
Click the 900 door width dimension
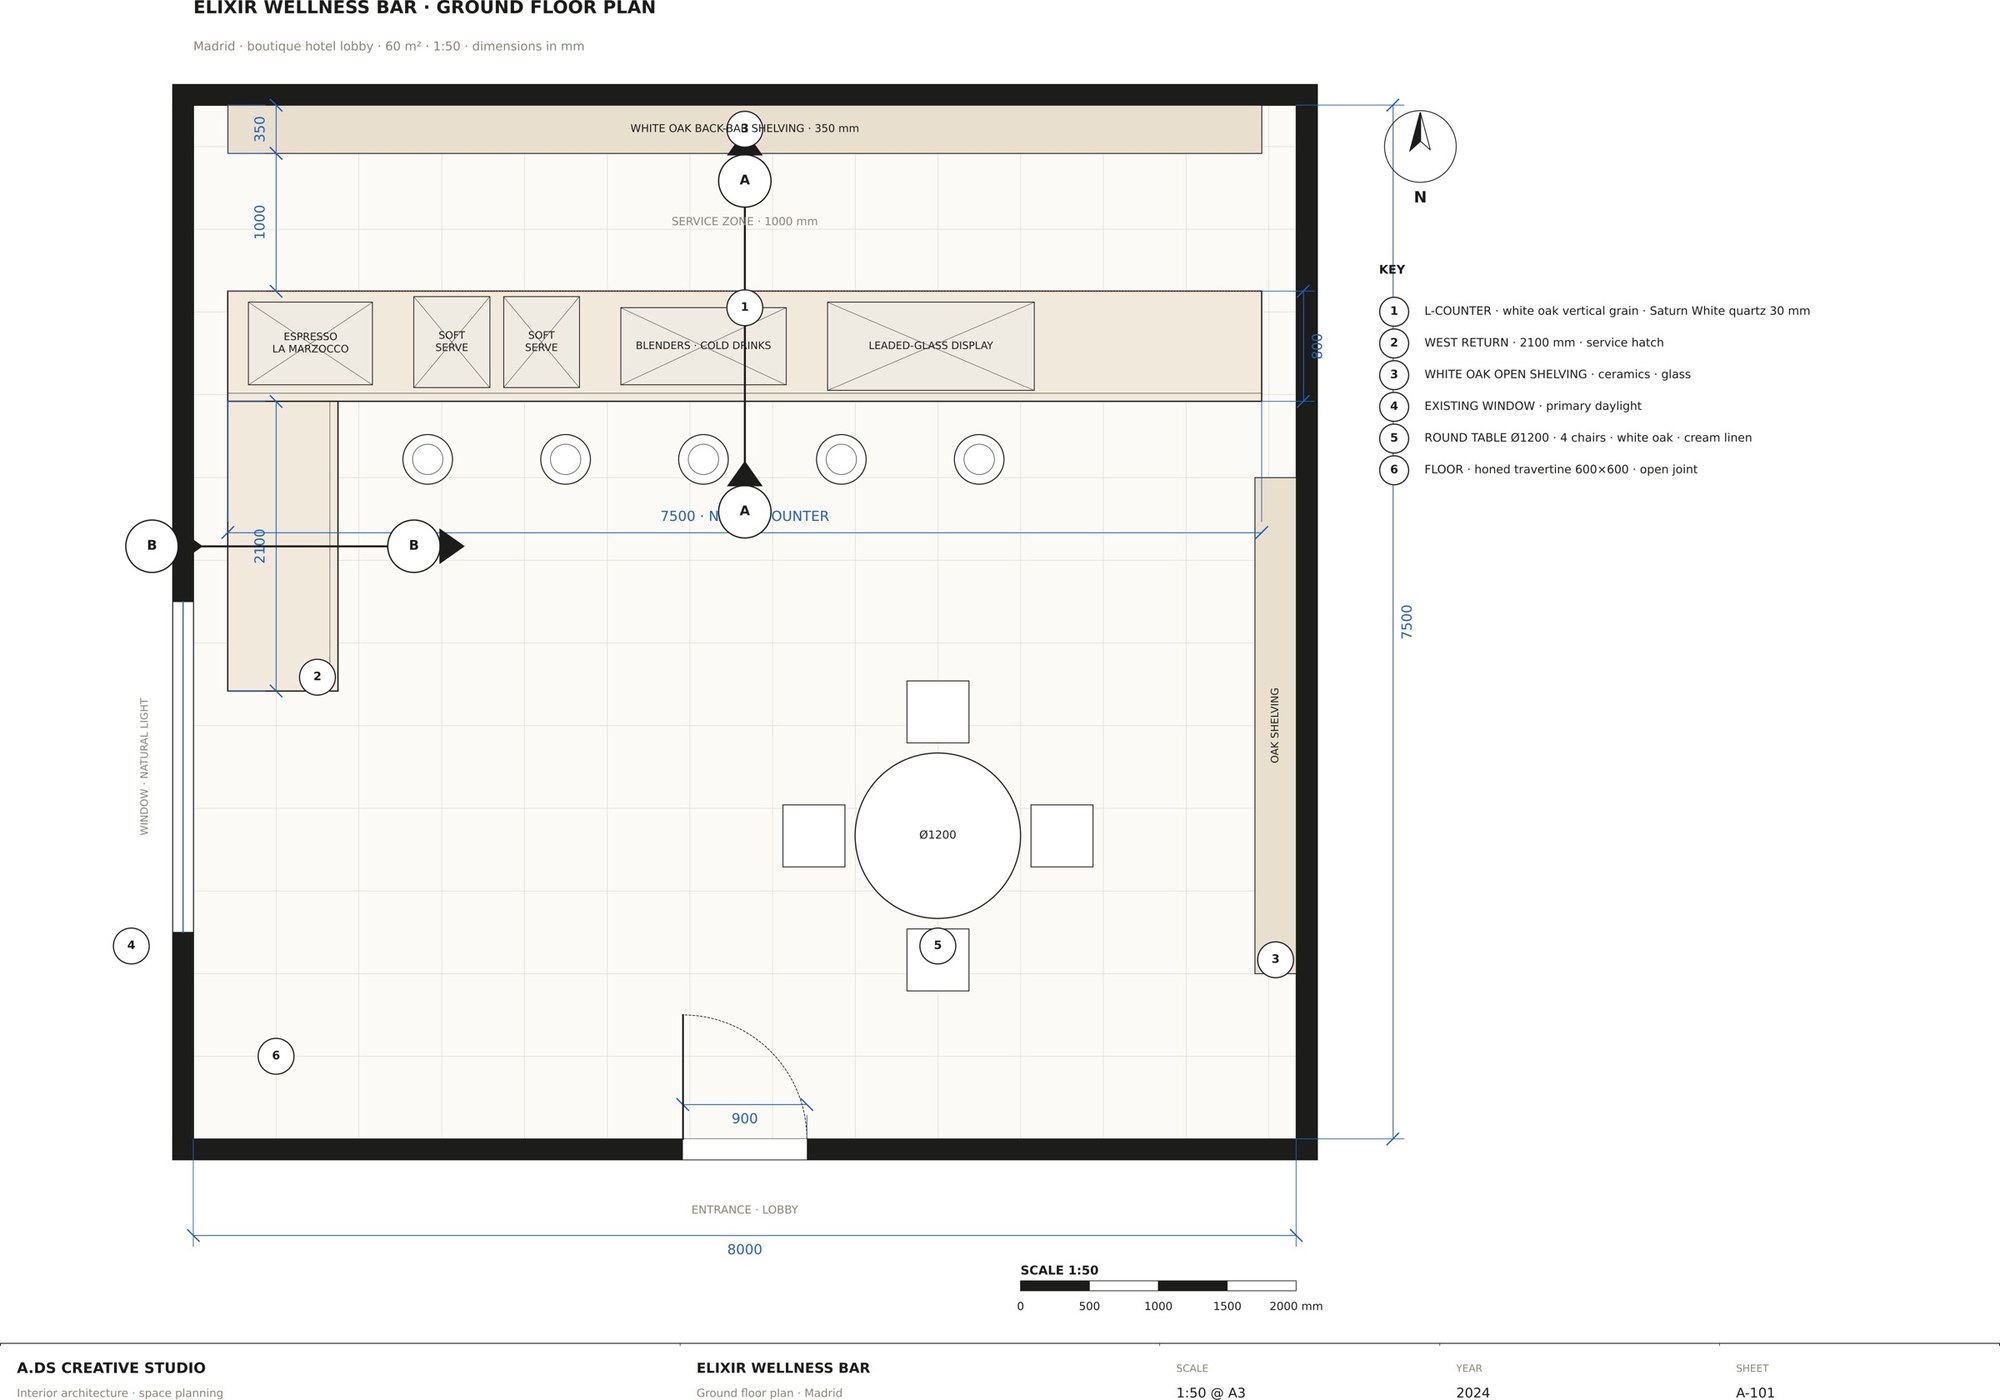point(744,1119)
